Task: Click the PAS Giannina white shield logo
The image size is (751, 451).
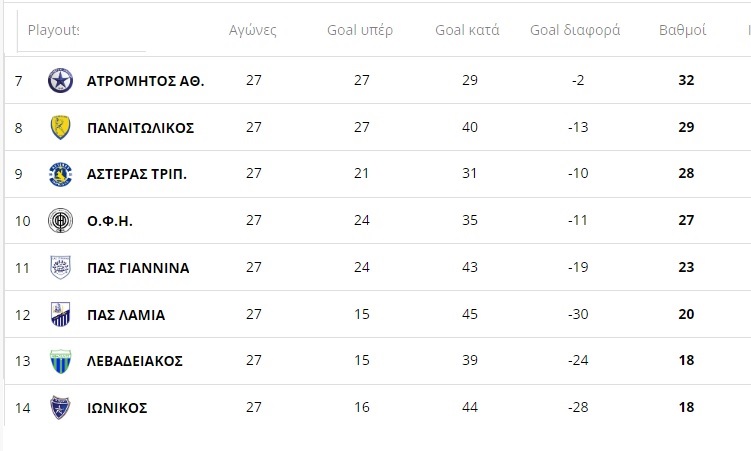Action: pyautogui.click(x=60, y=268)
